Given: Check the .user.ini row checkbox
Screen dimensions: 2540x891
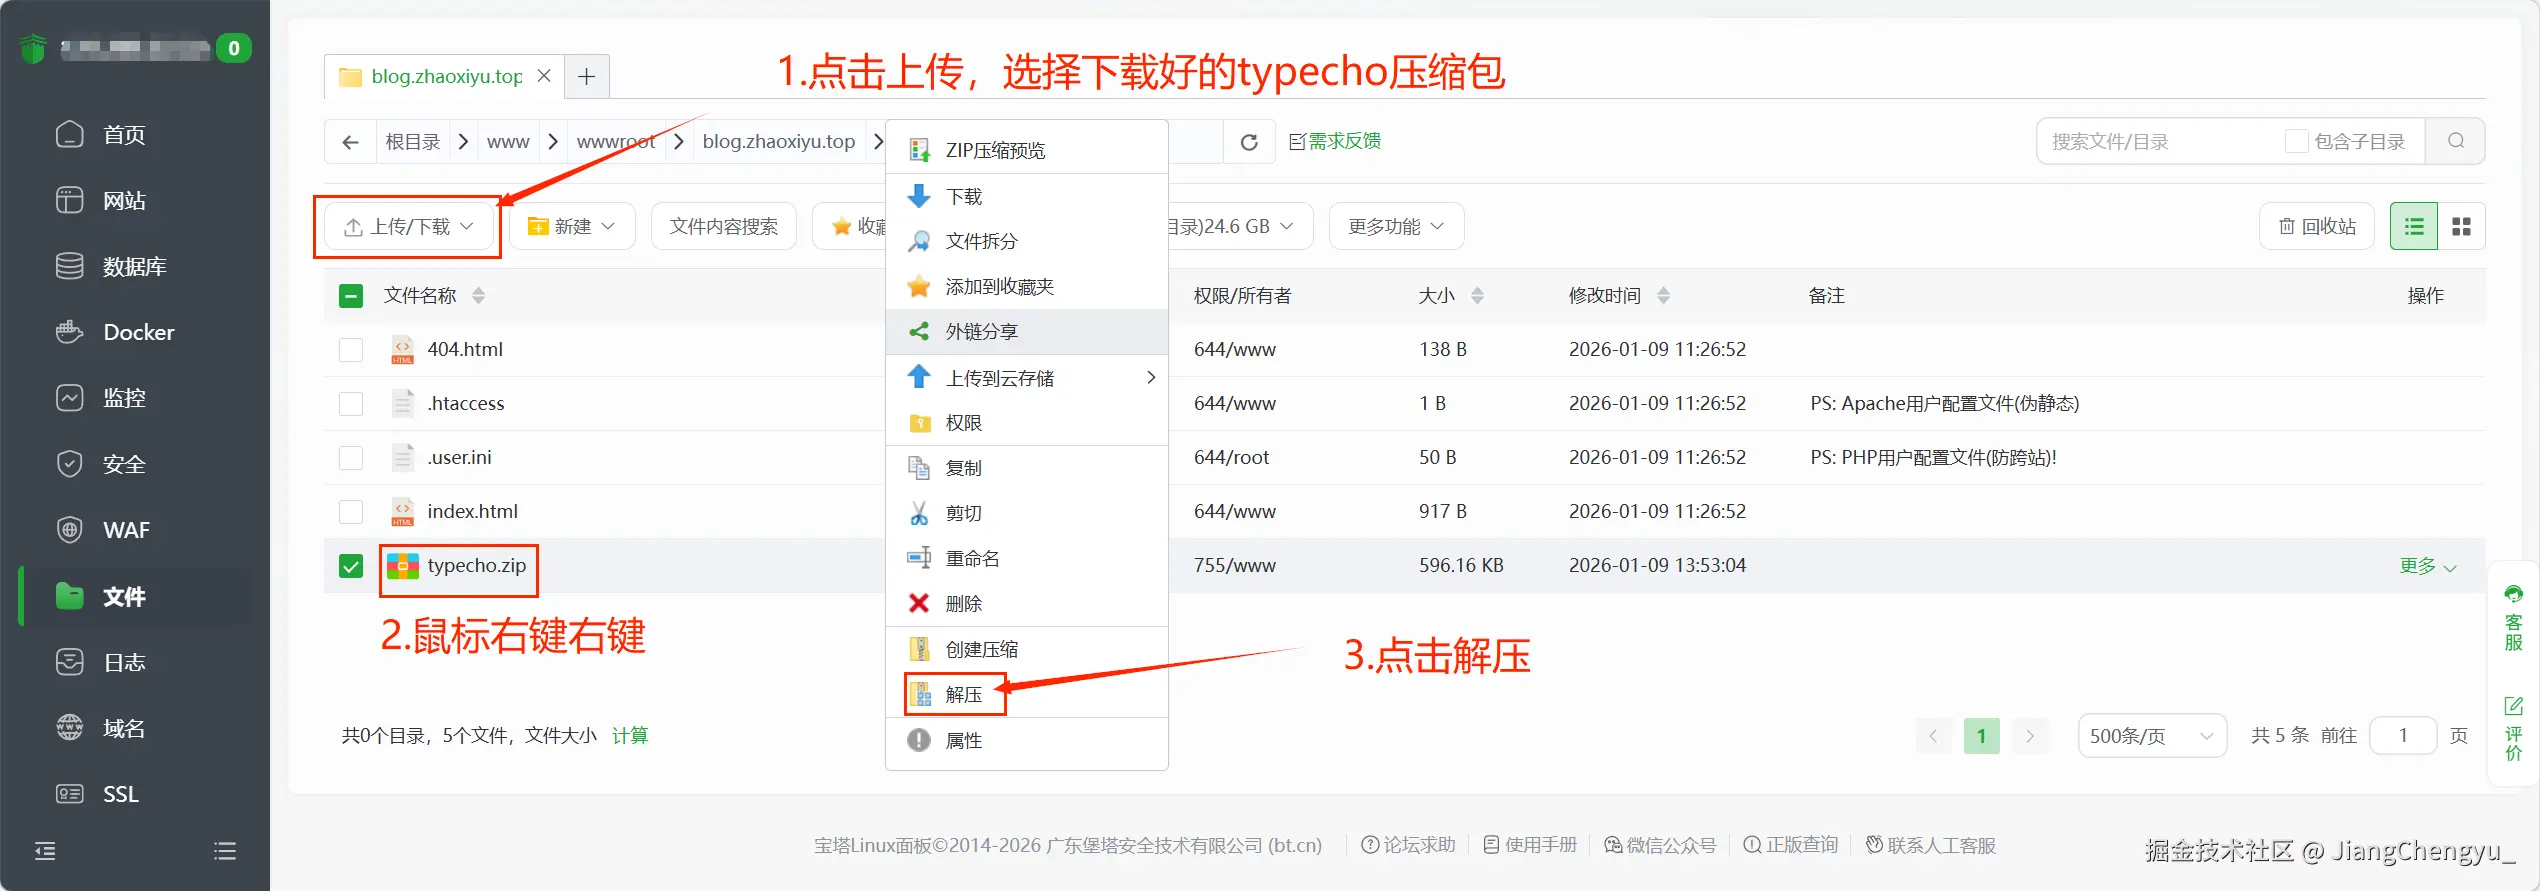Looking at the screenshot, I should pyautogui.click(x=351, y=458).
